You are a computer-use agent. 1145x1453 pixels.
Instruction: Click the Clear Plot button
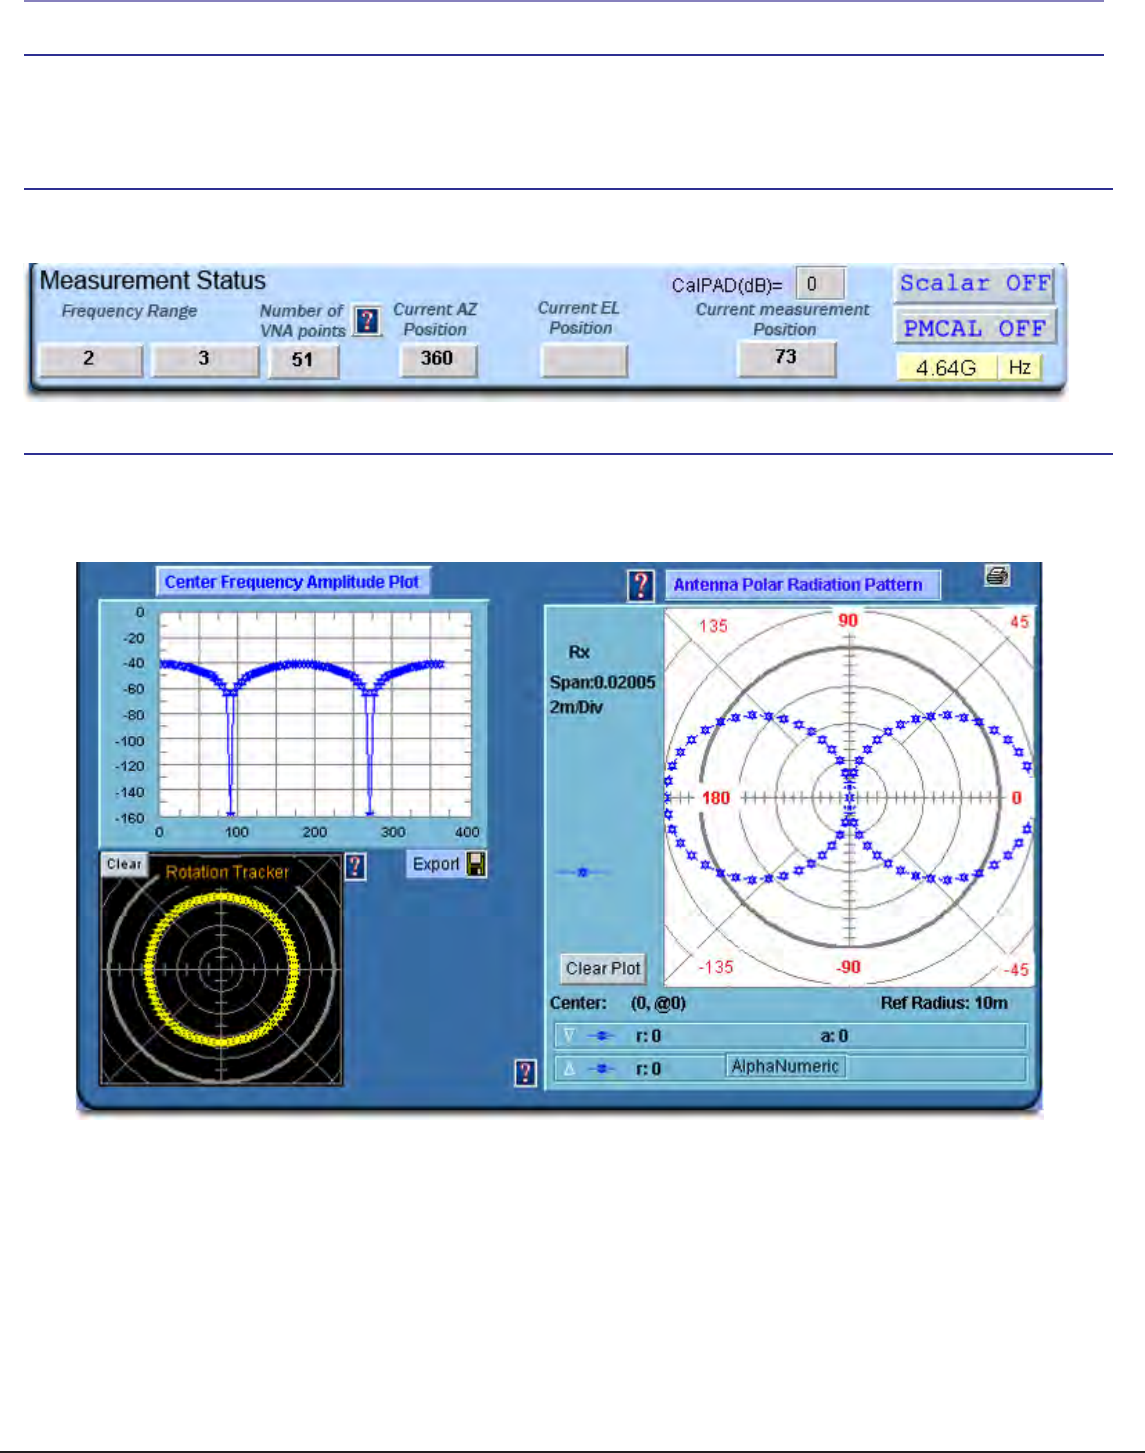click(603, 968)
